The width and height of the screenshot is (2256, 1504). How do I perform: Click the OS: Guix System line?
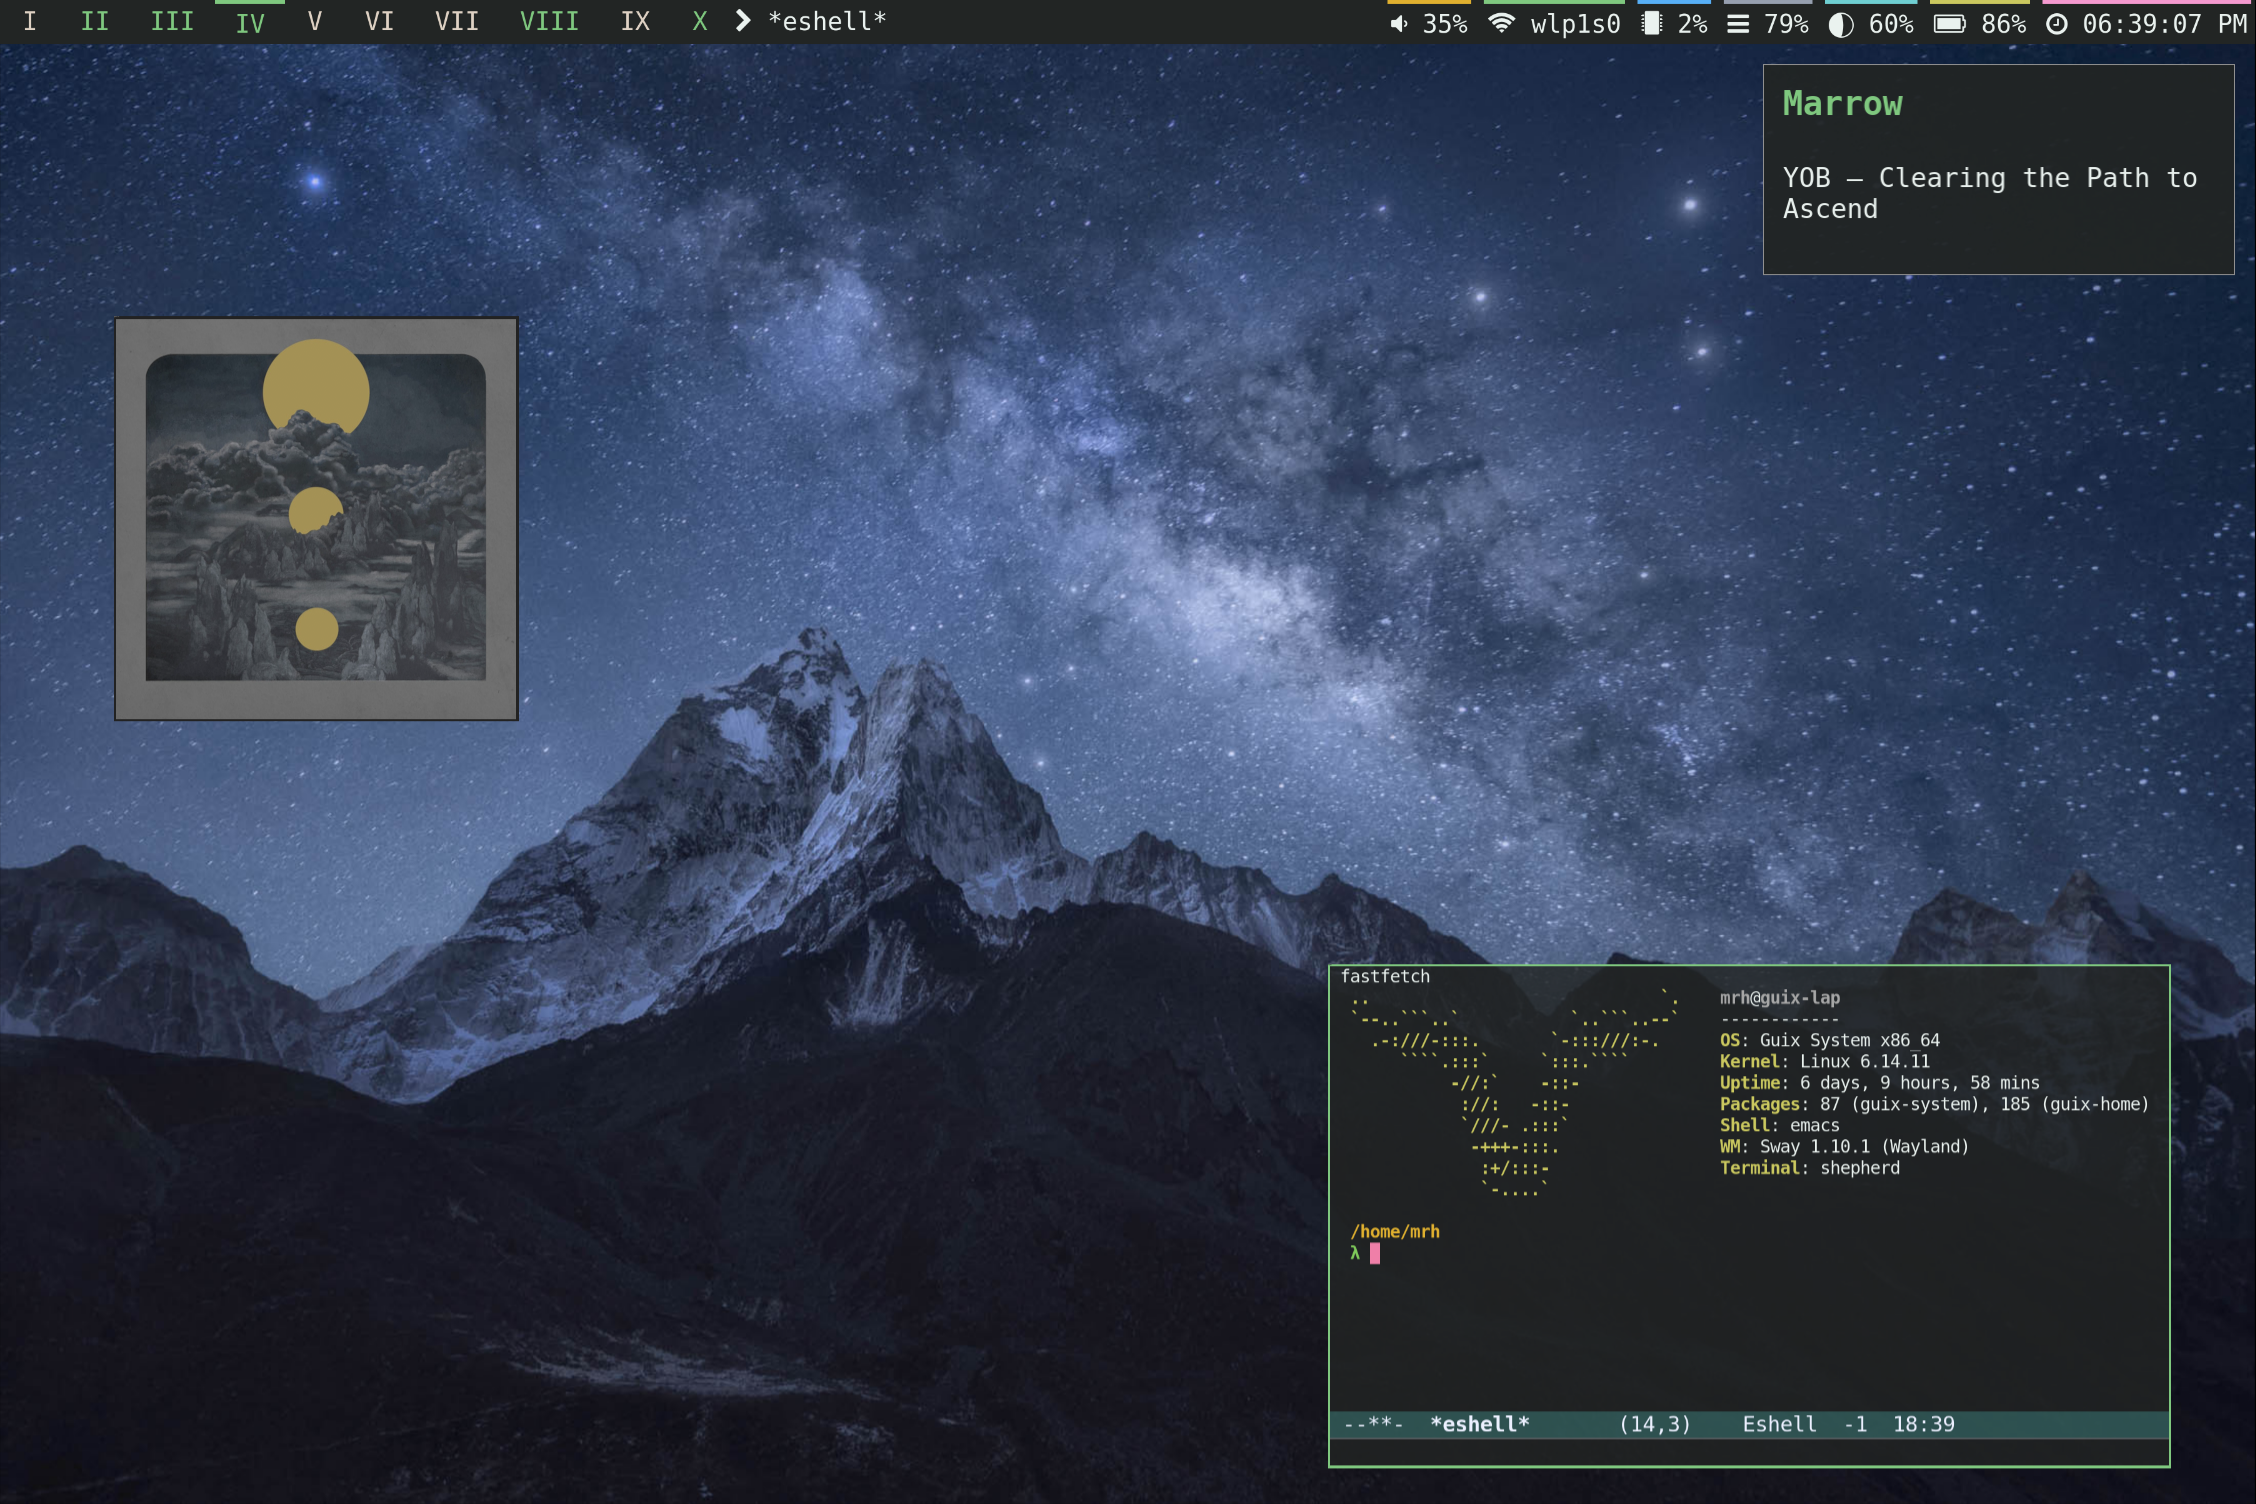click(x=1829, y=1040)
